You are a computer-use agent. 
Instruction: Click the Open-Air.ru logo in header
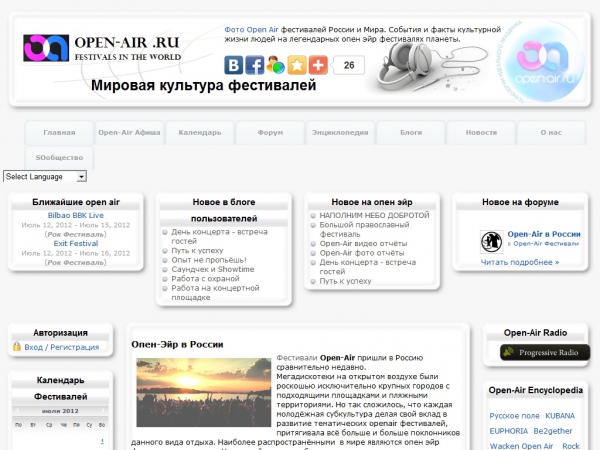click(102, 48)
